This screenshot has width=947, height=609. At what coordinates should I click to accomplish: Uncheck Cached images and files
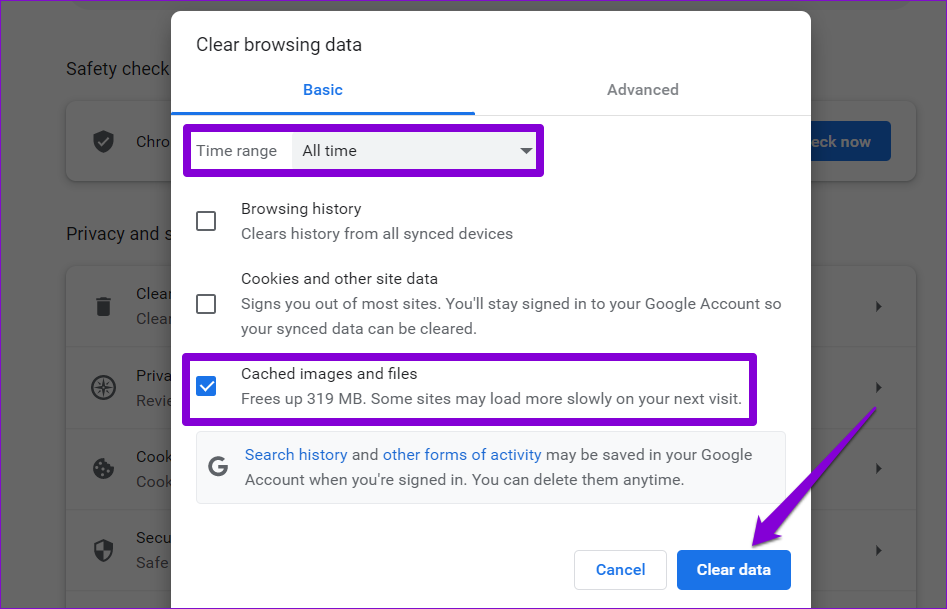(206, 386)
